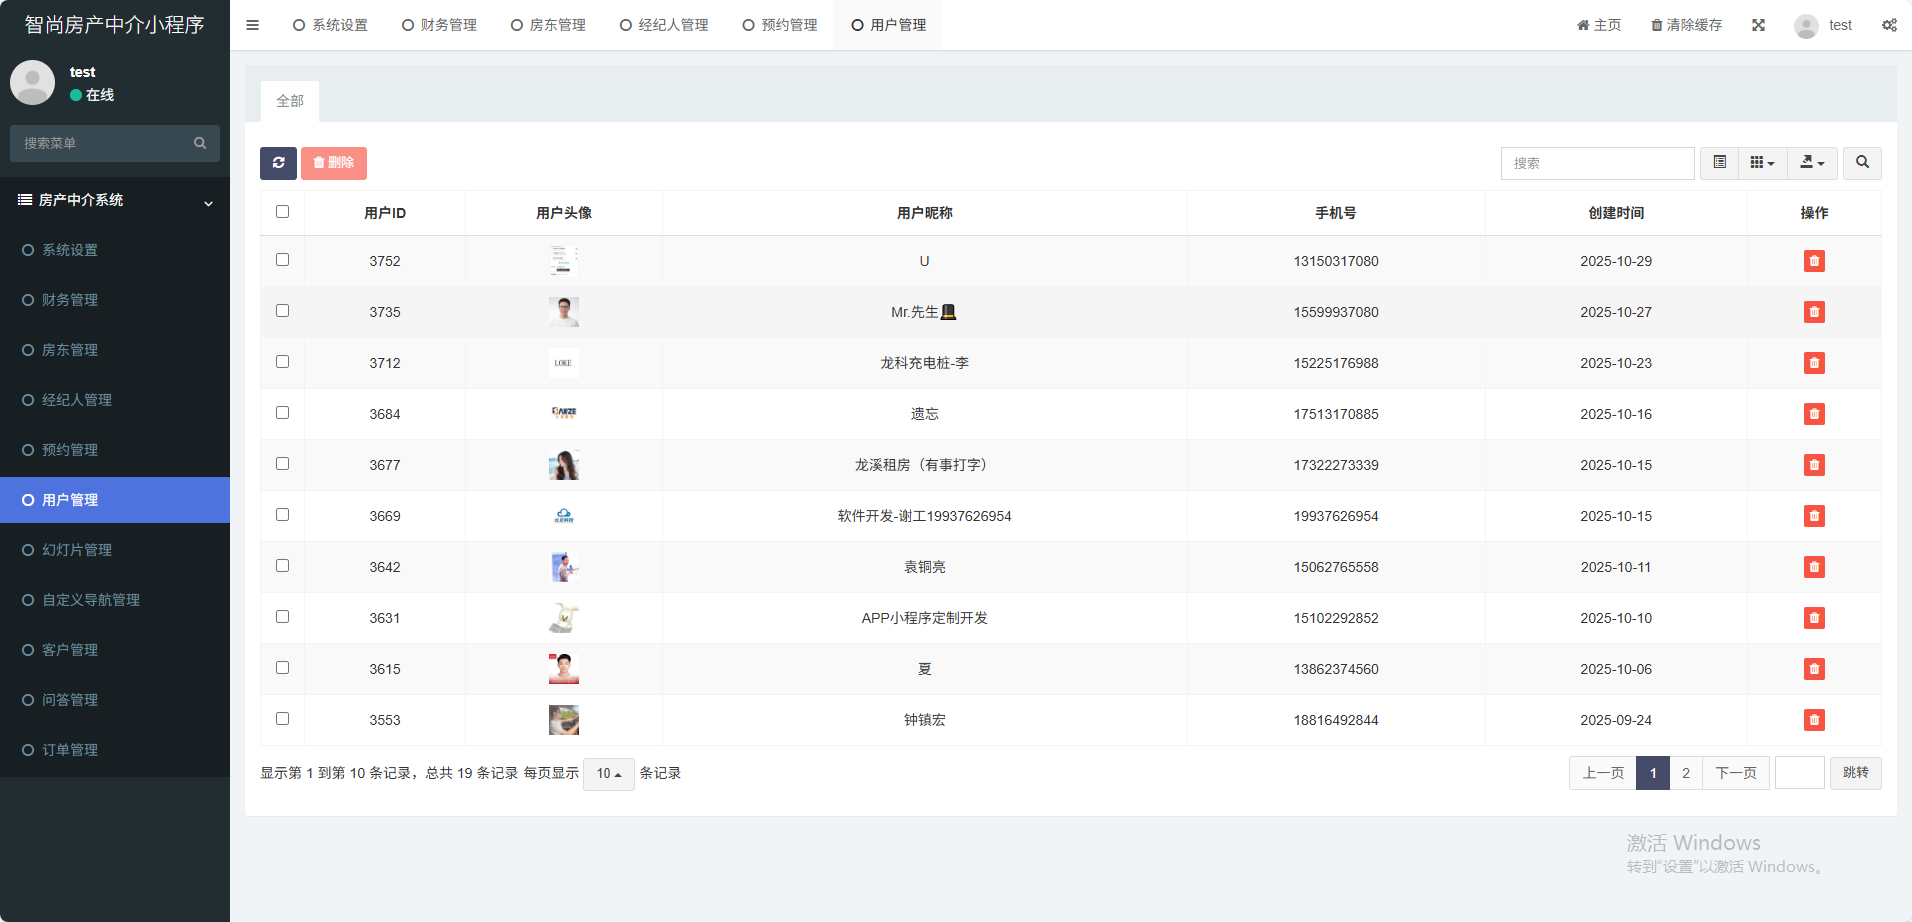Viewport: 1912px width, 922px height.
Task: Select checkbox for user ID 3735
Action: (282, 311)
